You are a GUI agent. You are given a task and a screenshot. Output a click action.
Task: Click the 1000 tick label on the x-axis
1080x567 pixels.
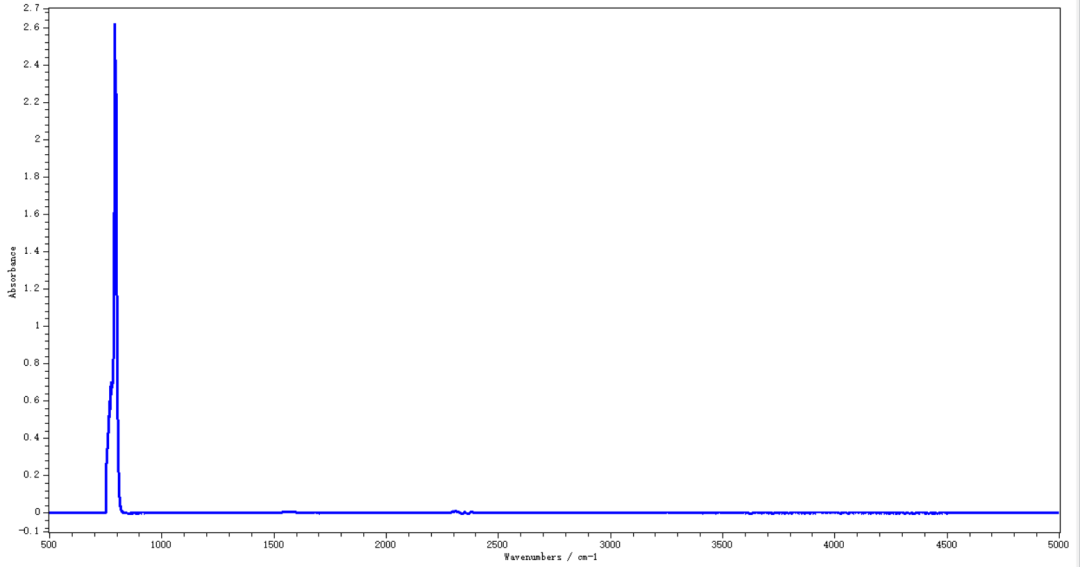click(161, 544)
